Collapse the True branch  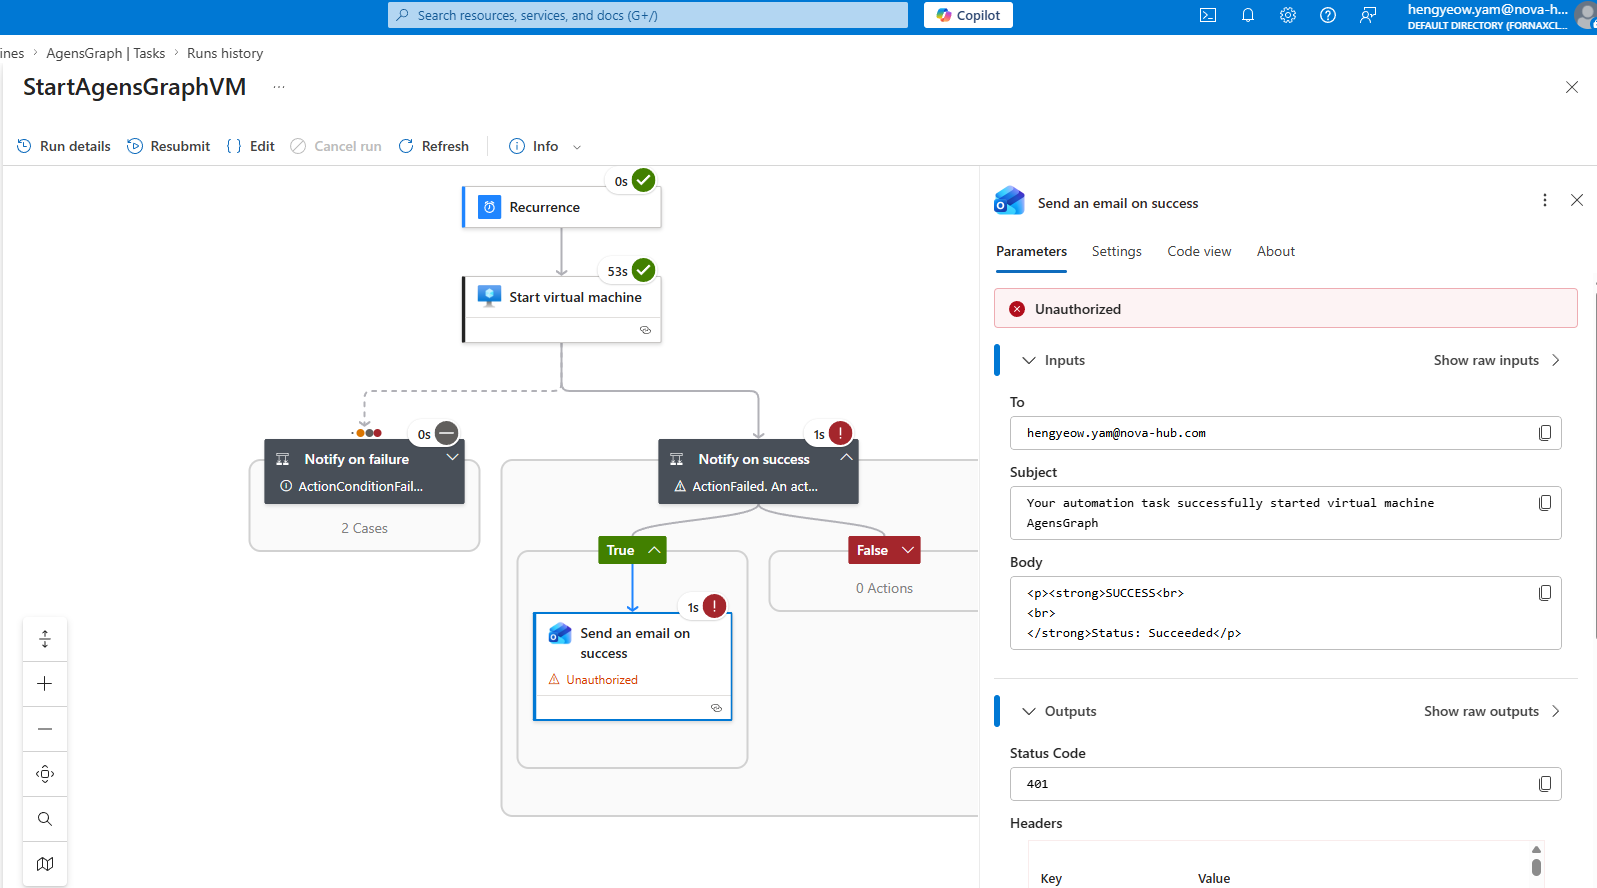pyautogui.click(x=654, y=550)
